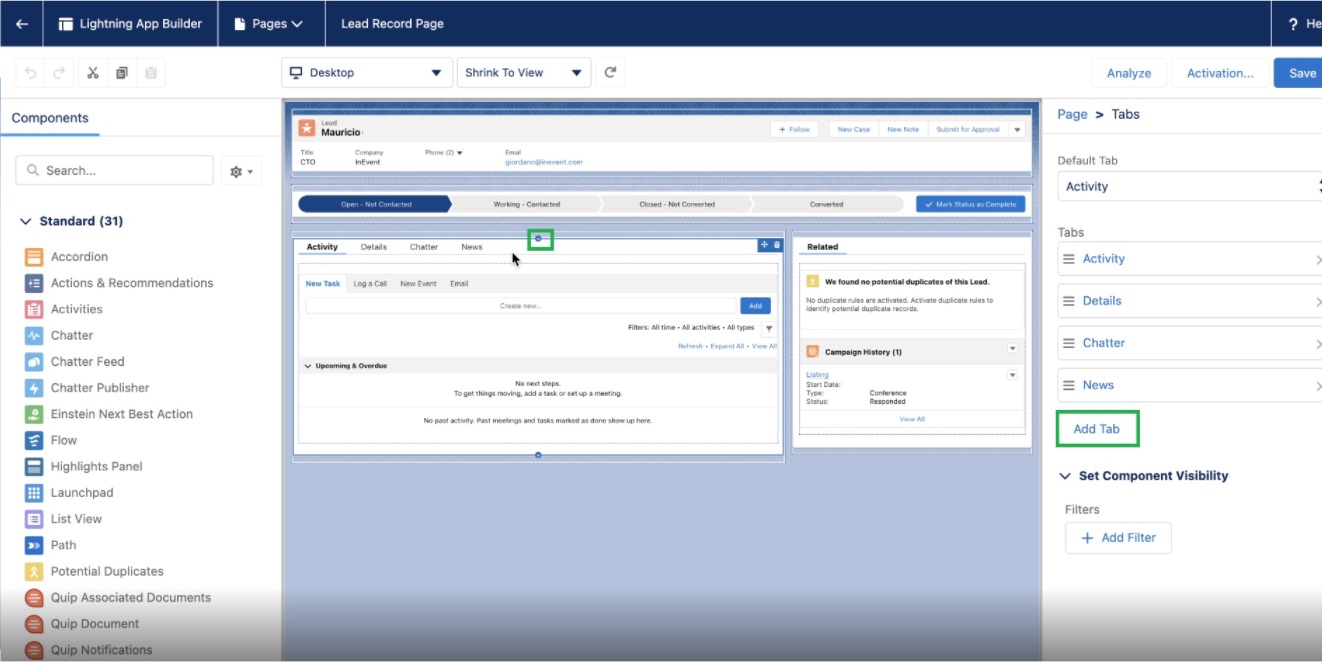Click giordano@inevent.com email link
The width and height of the screenshot is (1322, 662).
[544, 162]
